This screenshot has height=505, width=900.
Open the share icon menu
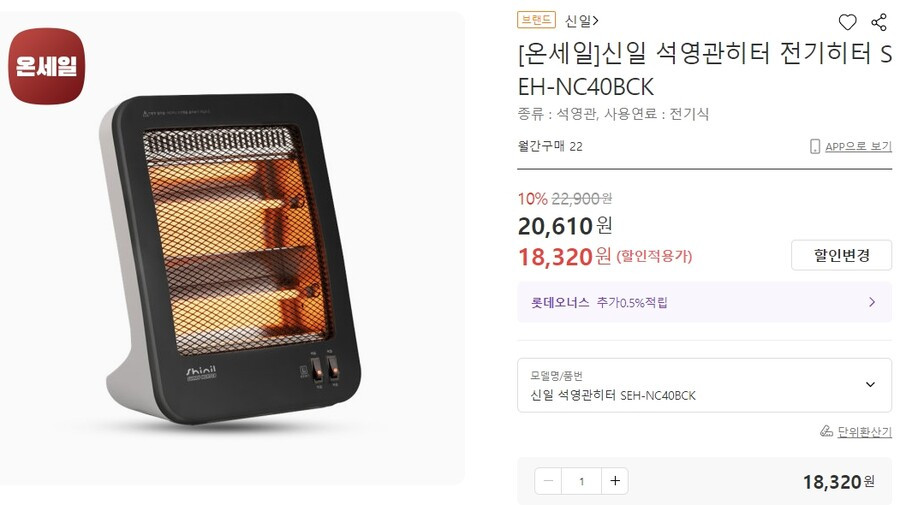click(x=879, y=22)
